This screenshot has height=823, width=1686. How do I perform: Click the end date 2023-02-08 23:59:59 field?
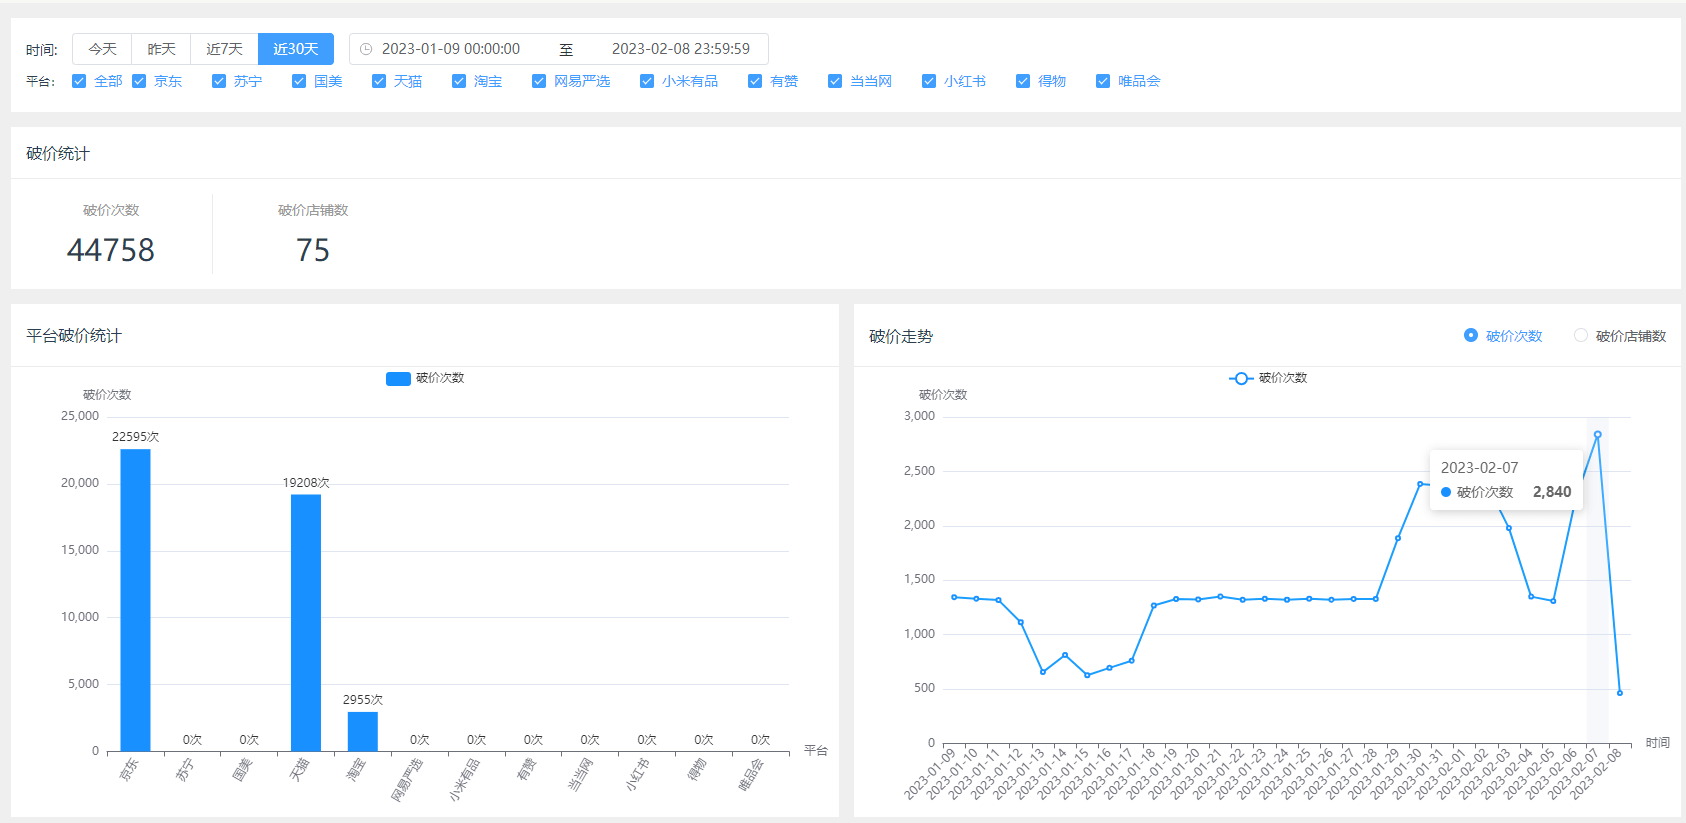(681, 49)
